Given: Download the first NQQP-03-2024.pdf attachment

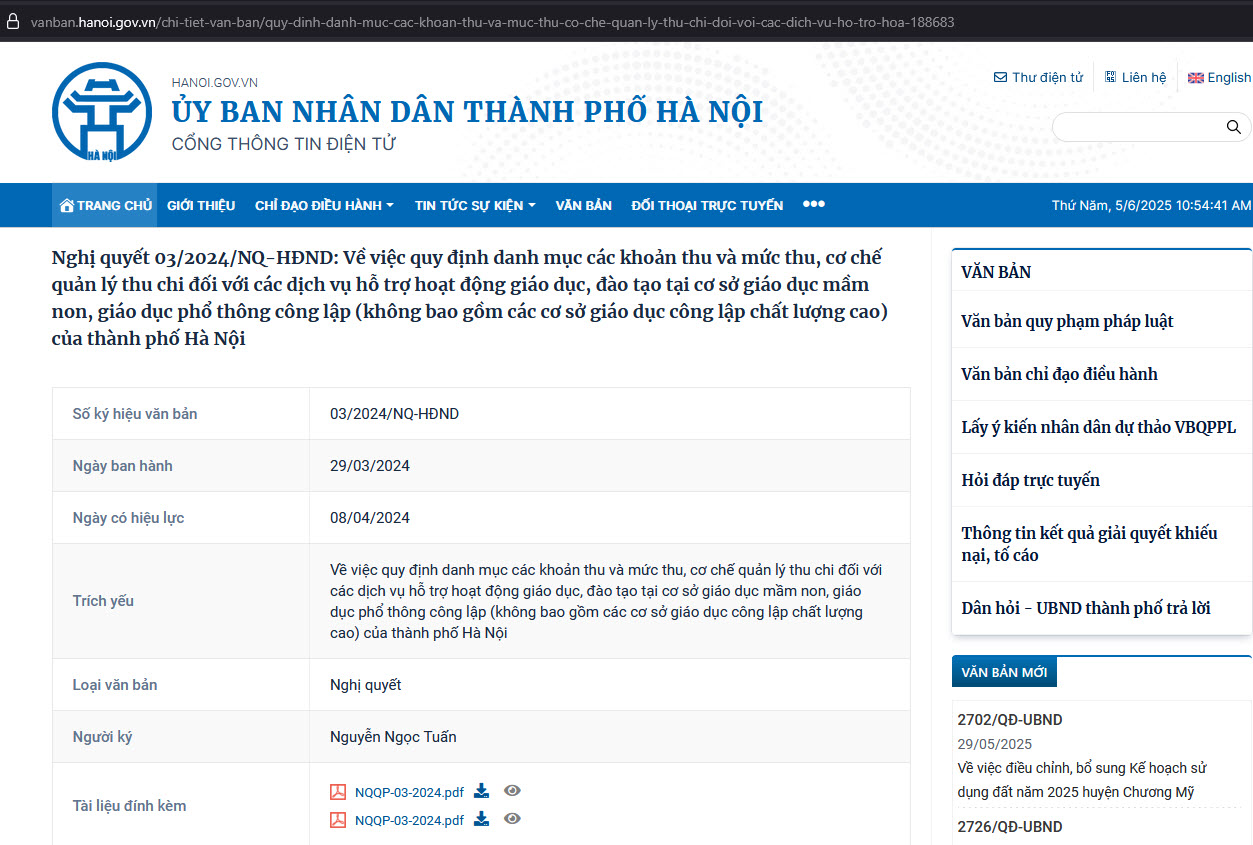Looking at the screenshot, I should point(481,791).
